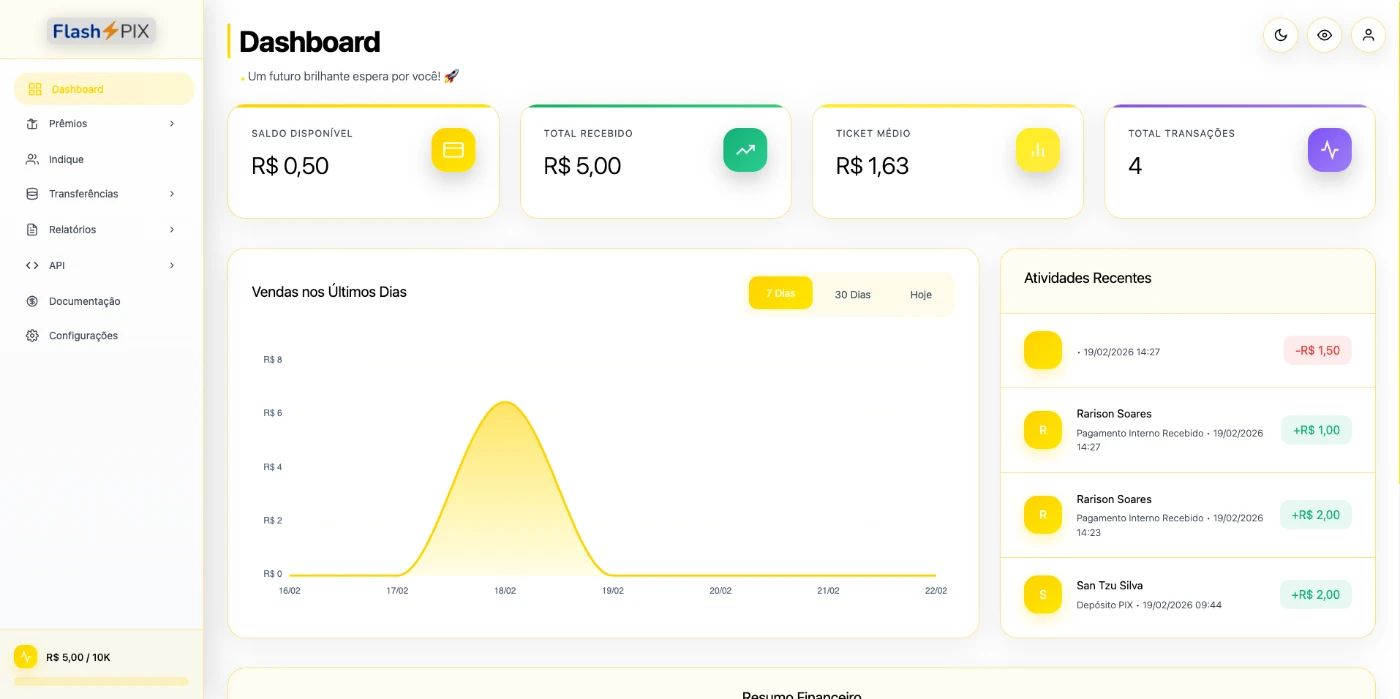This screenshot has height=699, width=1400.
Task: Click the yellow S avatar for San Tzu Silva
Action: click(1042, 594)
